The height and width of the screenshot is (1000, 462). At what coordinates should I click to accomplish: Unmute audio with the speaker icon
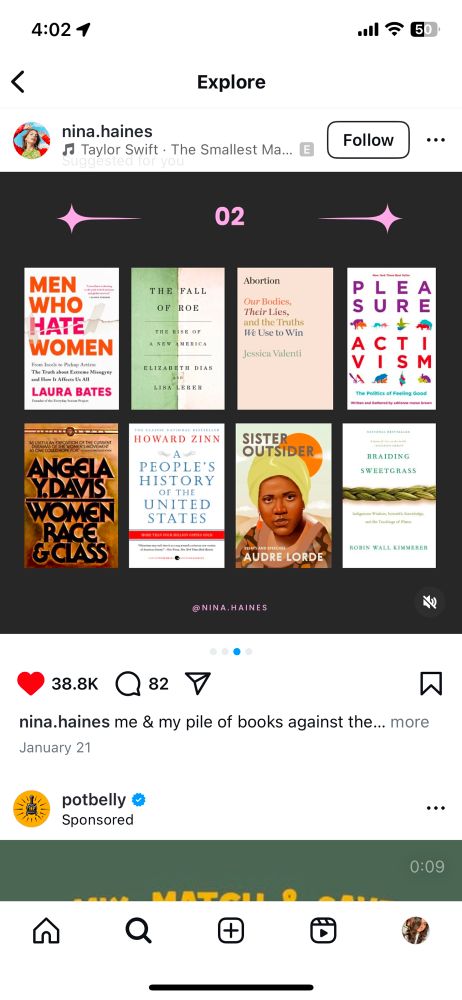point(429,602)
